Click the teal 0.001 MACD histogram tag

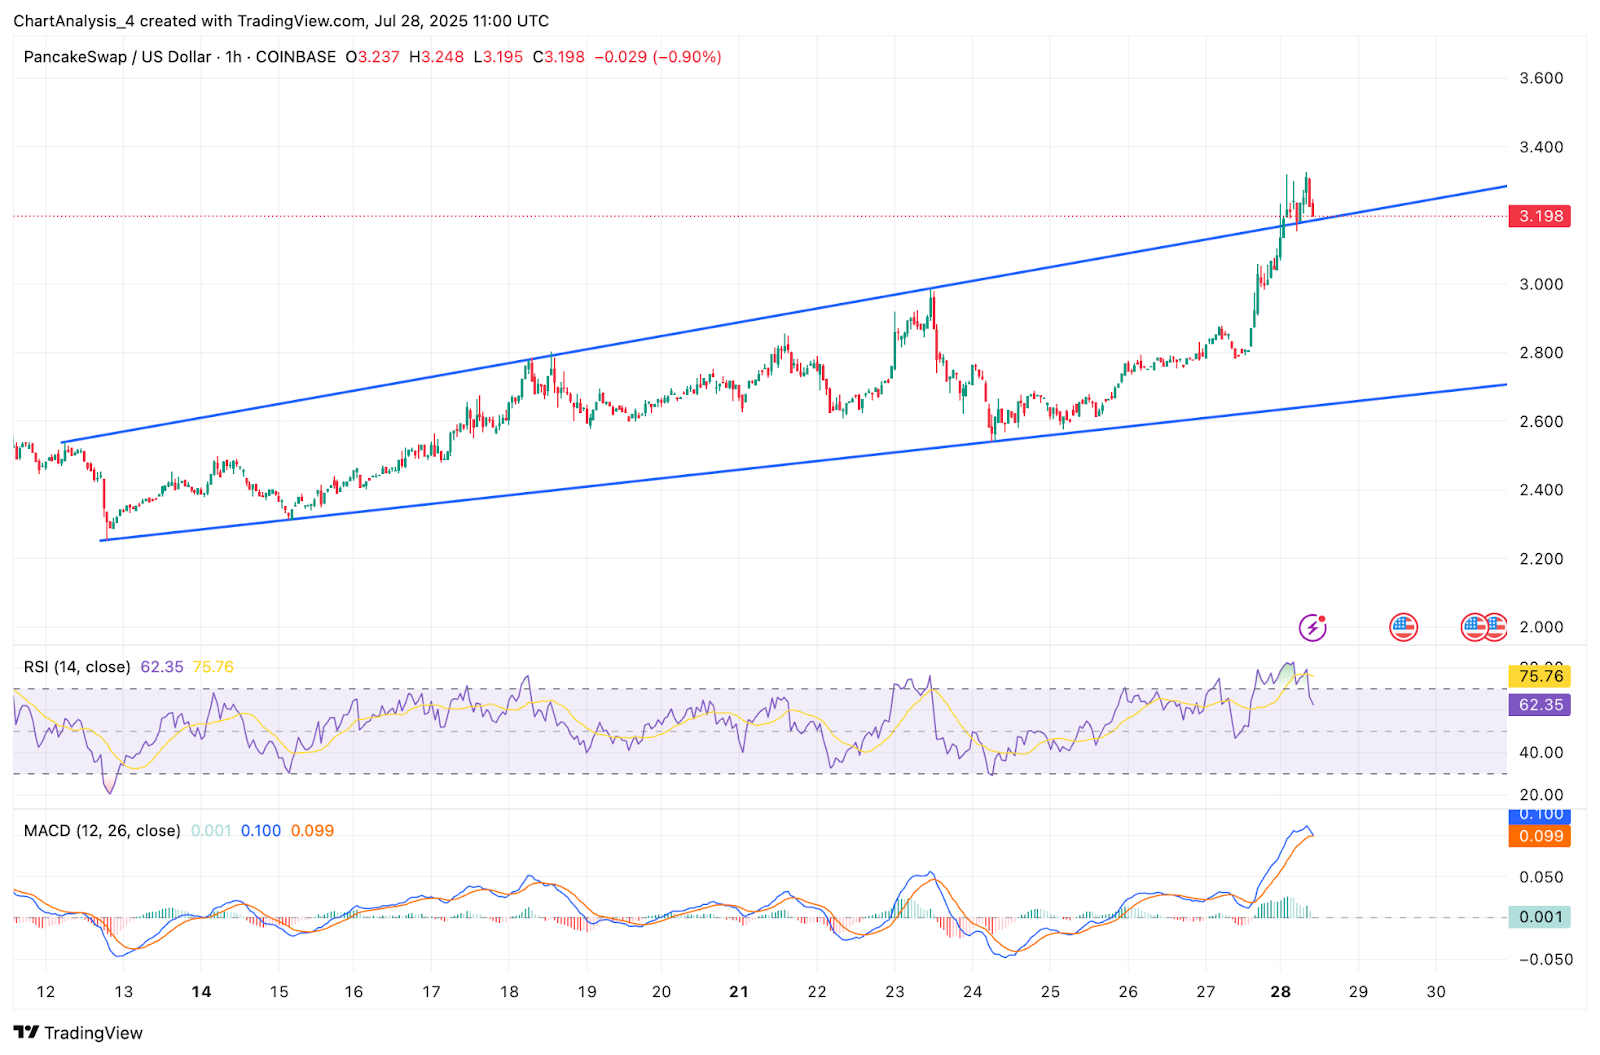click(x=1539, y=917)
